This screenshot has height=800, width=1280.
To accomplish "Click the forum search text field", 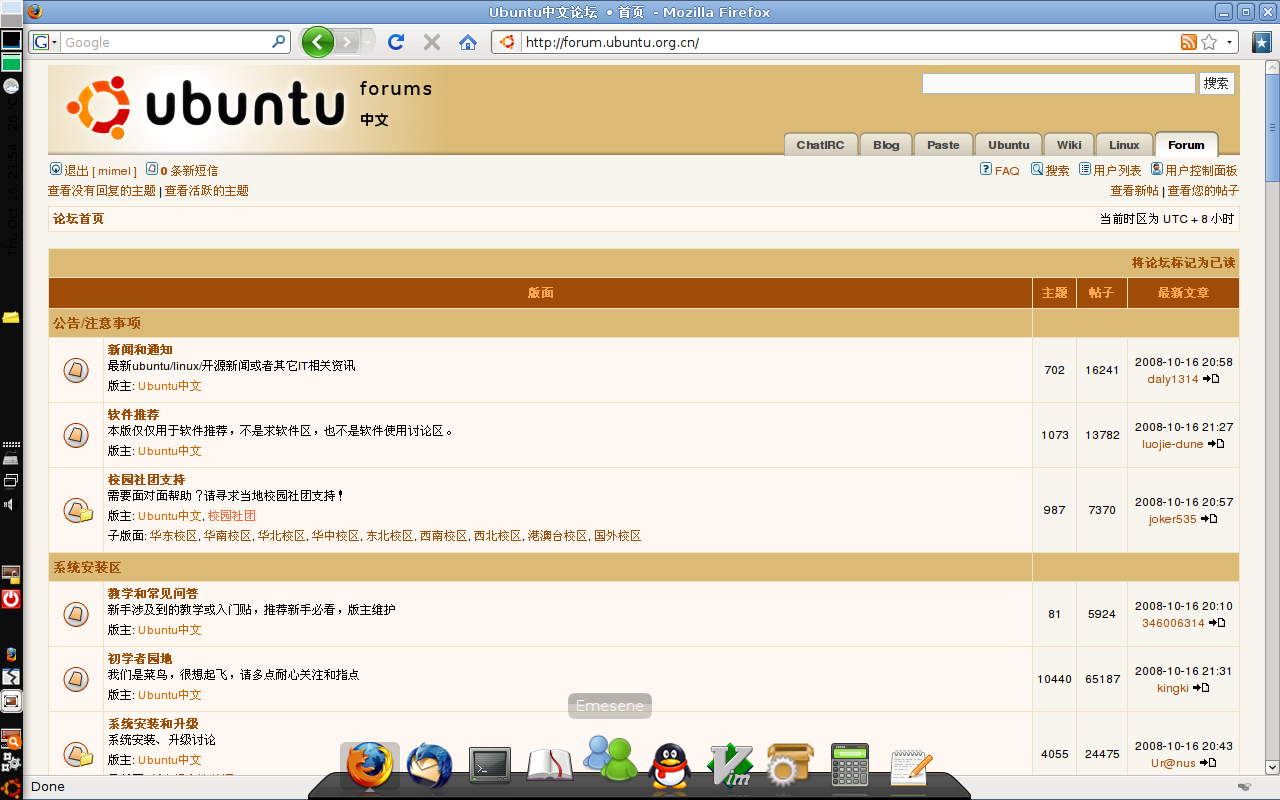I will [x=1058, y=83].
